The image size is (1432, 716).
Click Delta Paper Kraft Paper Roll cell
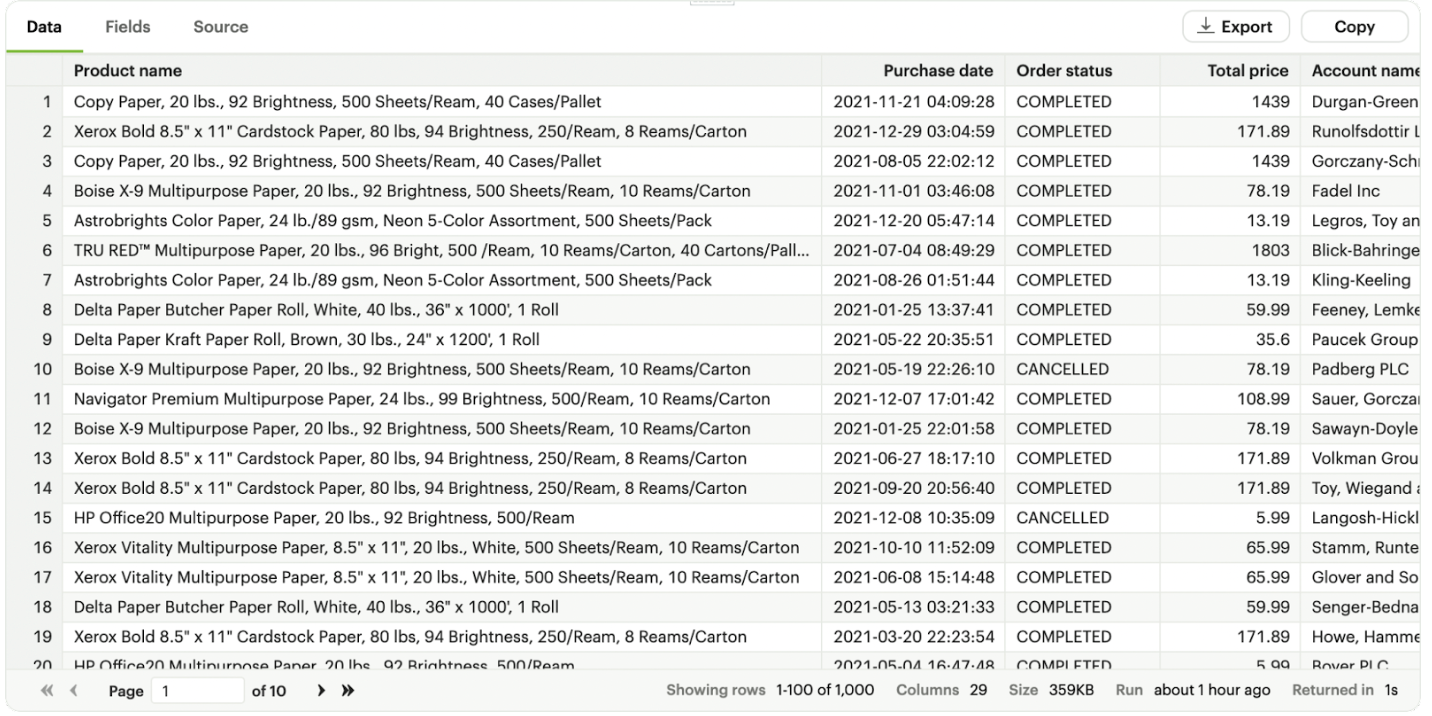[443, 339]
